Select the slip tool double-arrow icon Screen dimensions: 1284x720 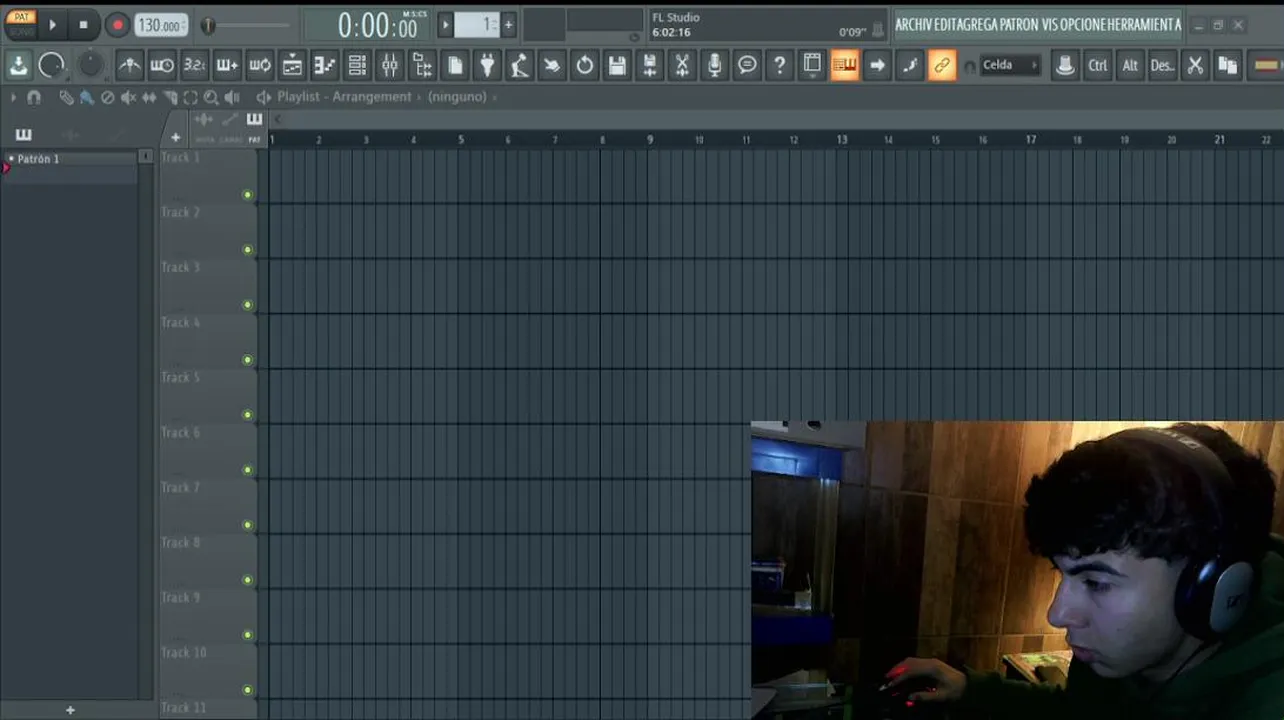pyautogui.click(x=149, y=97)
